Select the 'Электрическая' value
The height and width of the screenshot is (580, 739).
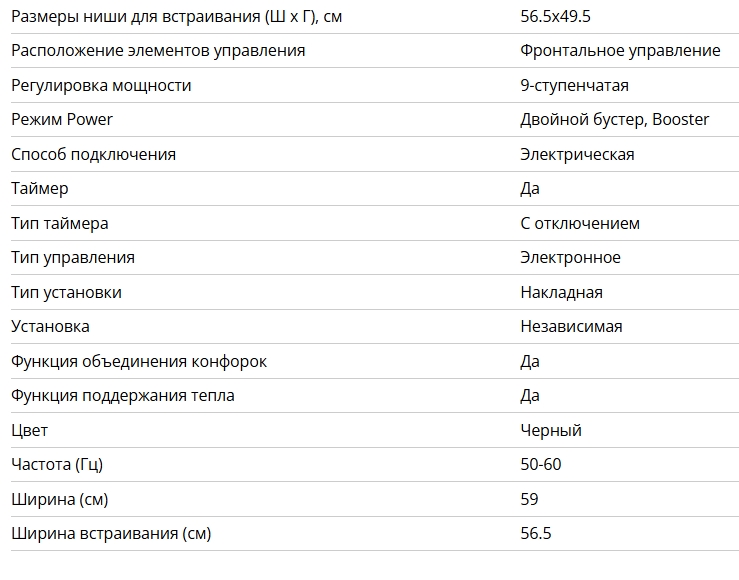click(x=577, y=154)
